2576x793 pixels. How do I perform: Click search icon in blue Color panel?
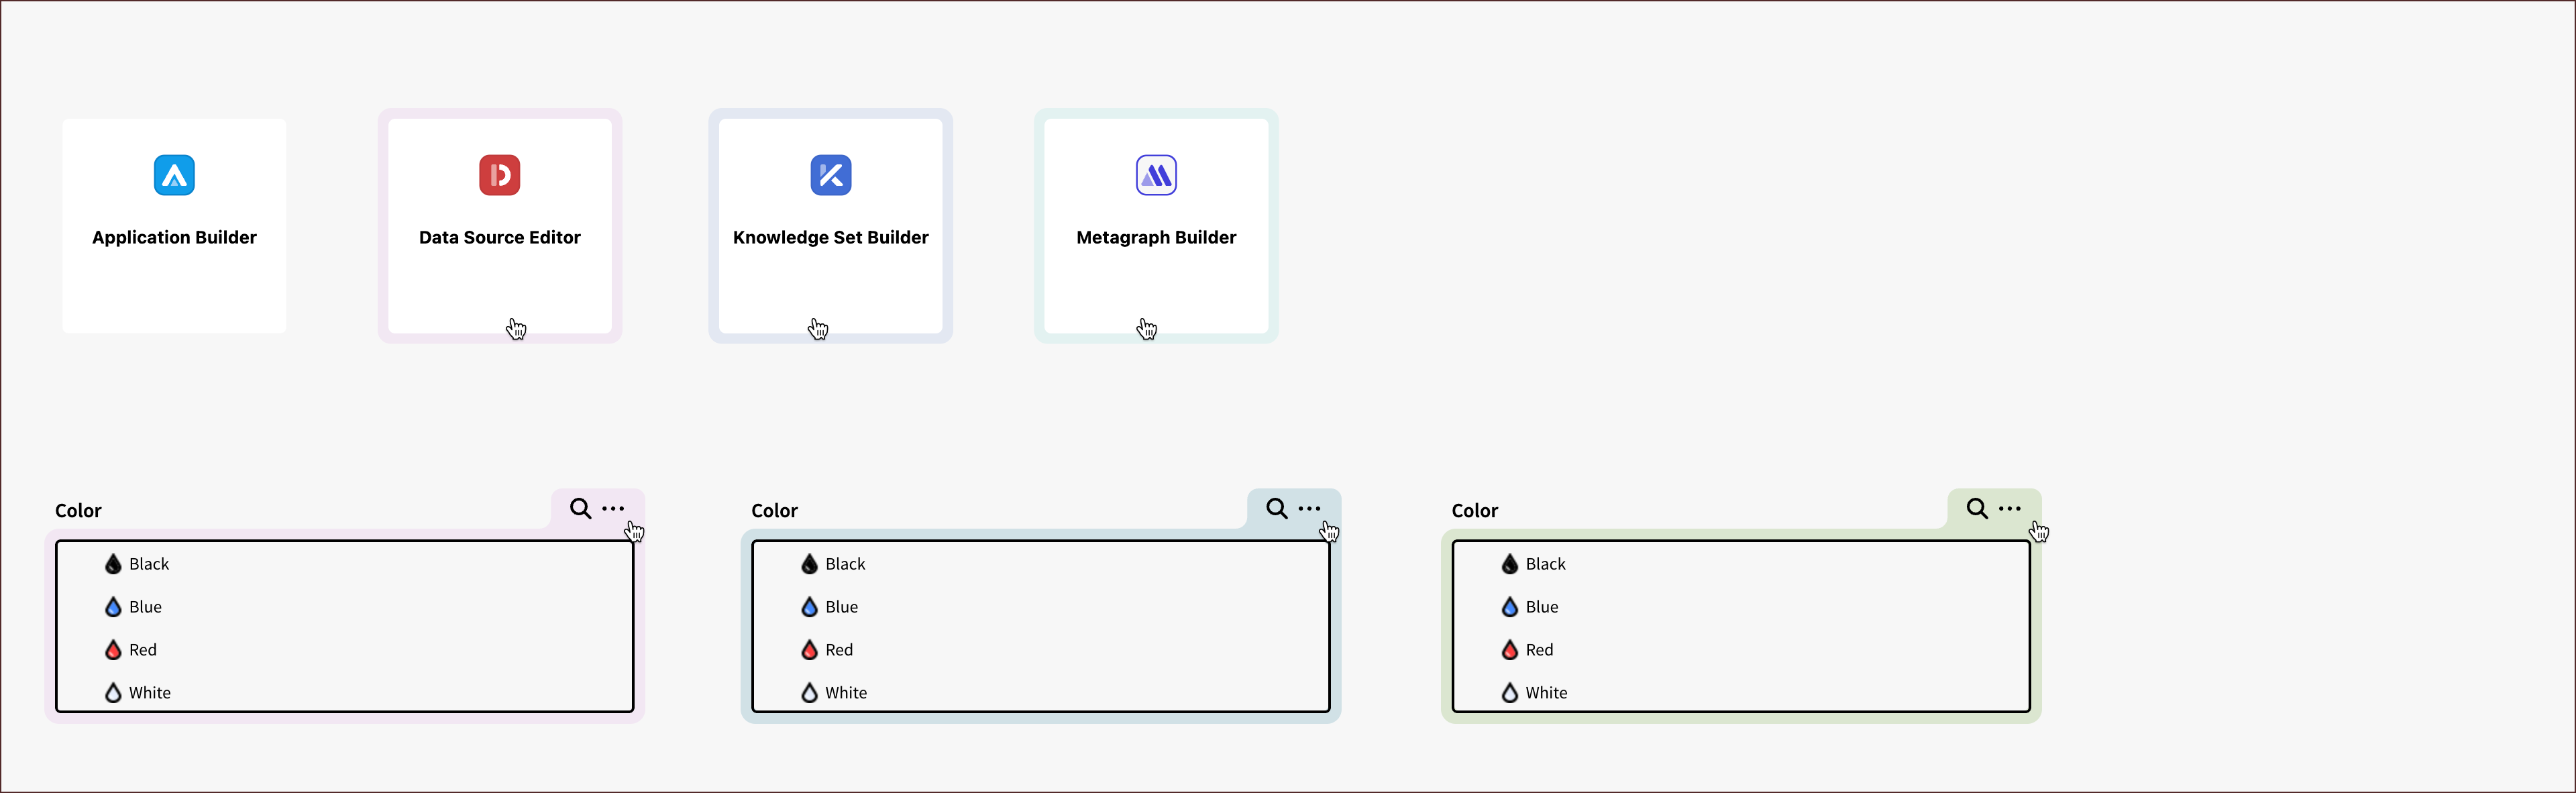click(x=1276, y=508)
